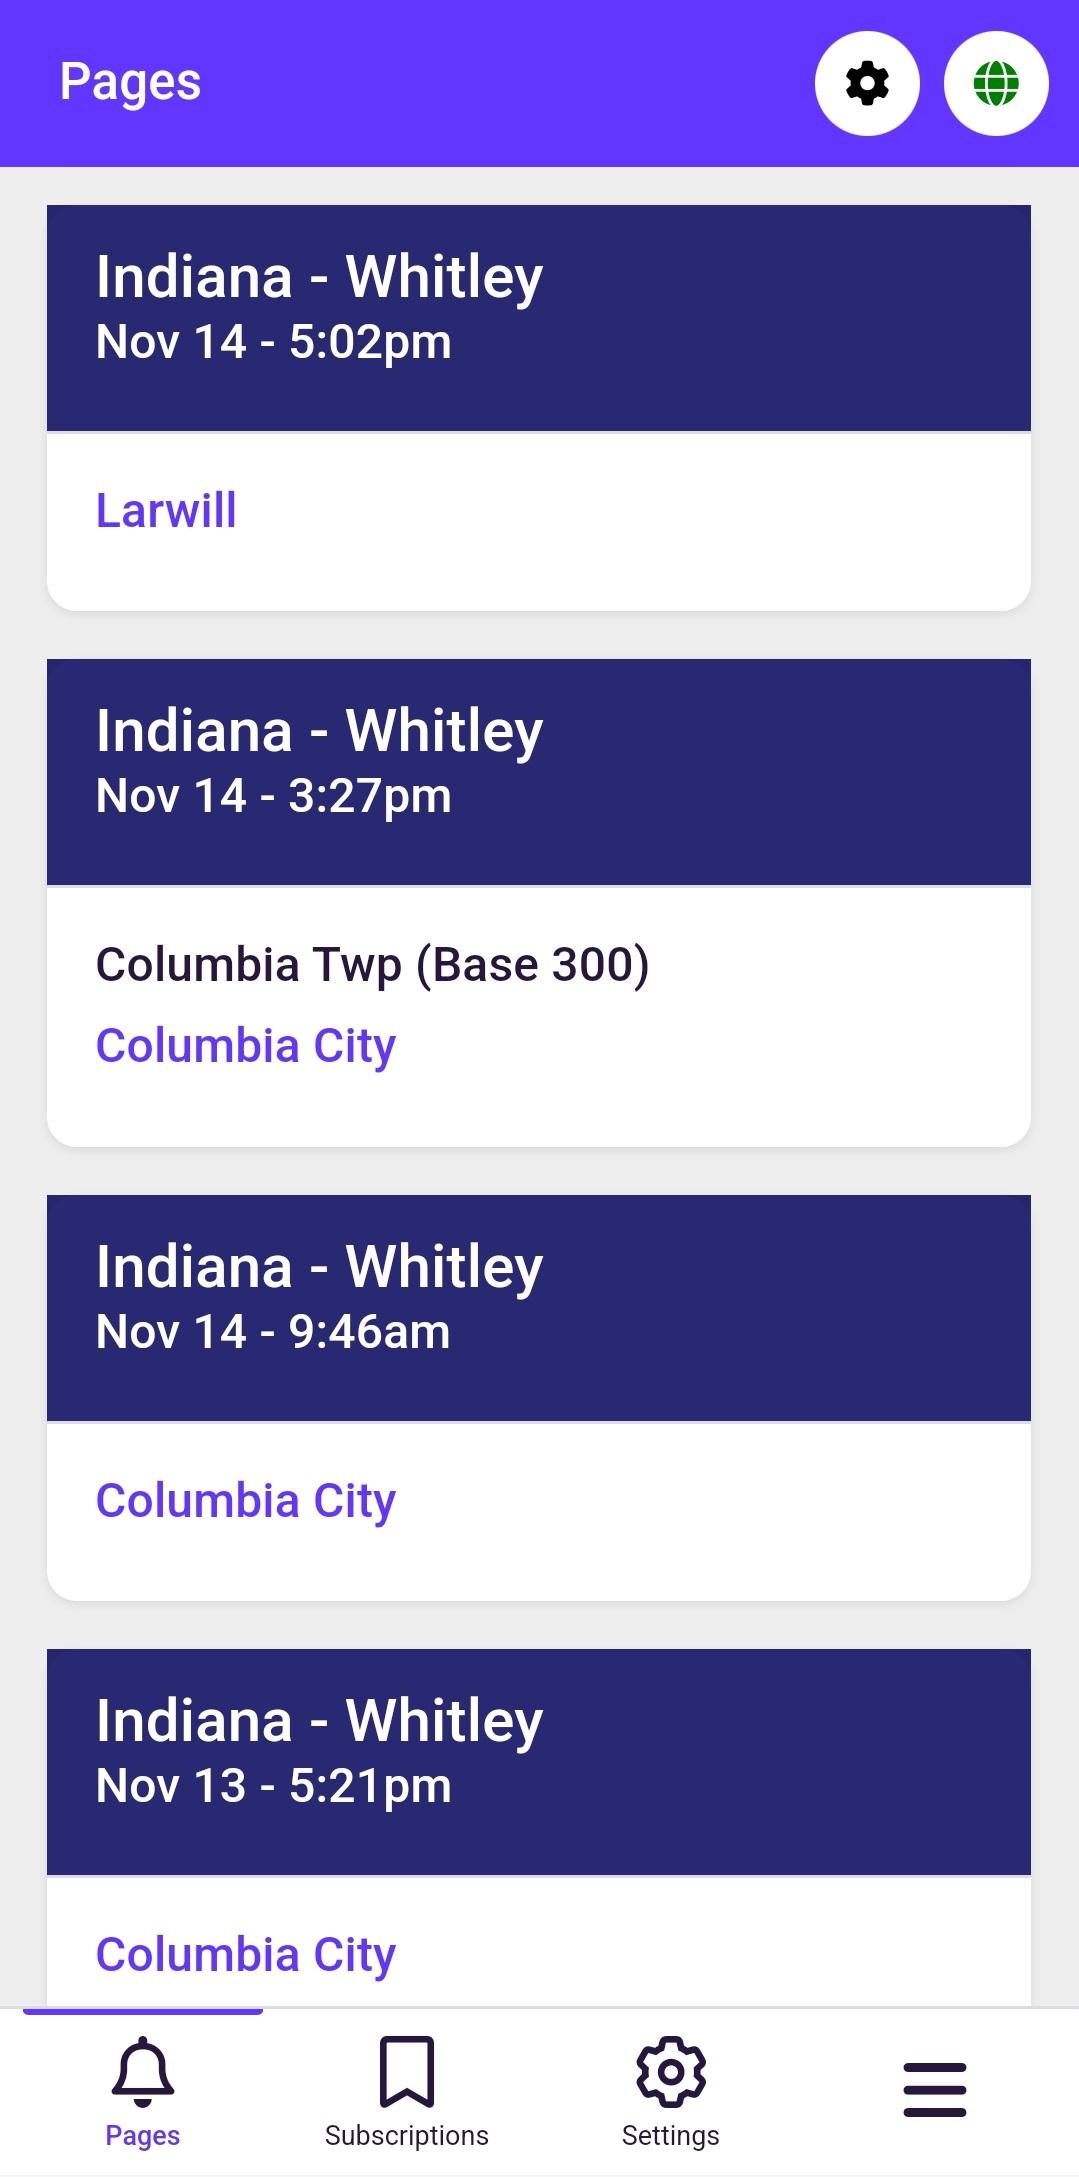Image resolution: width=1079 pixels, height=2177 pixels.
Task: Open the bookmark Subscriptions icon
Action: click(x=406, y=2071)
